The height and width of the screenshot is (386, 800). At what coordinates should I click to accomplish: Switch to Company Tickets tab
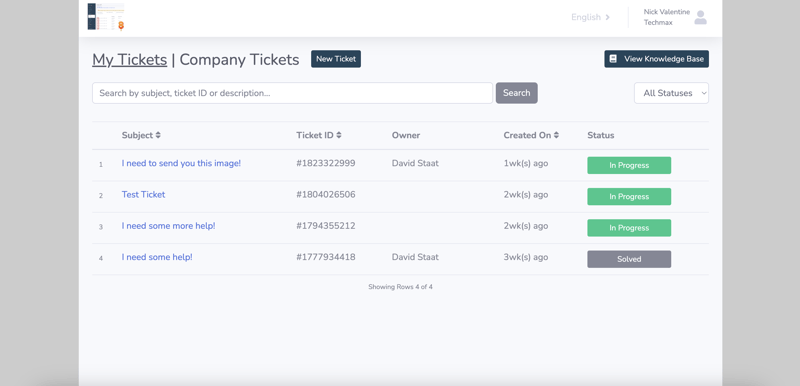coord(239,60)
